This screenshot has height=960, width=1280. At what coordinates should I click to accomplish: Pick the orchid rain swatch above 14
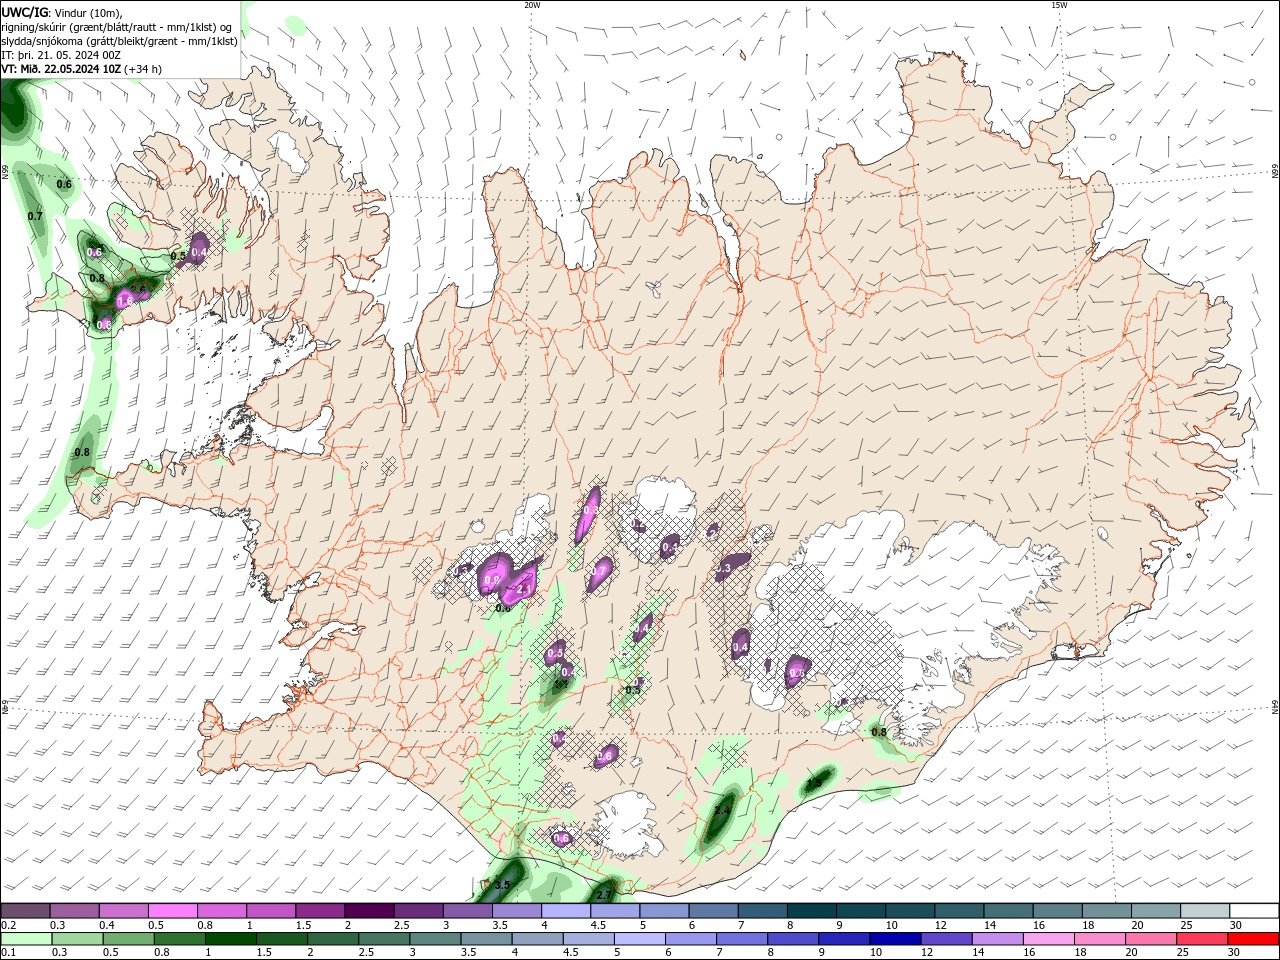pyautogui.click(x=997, y=939)
